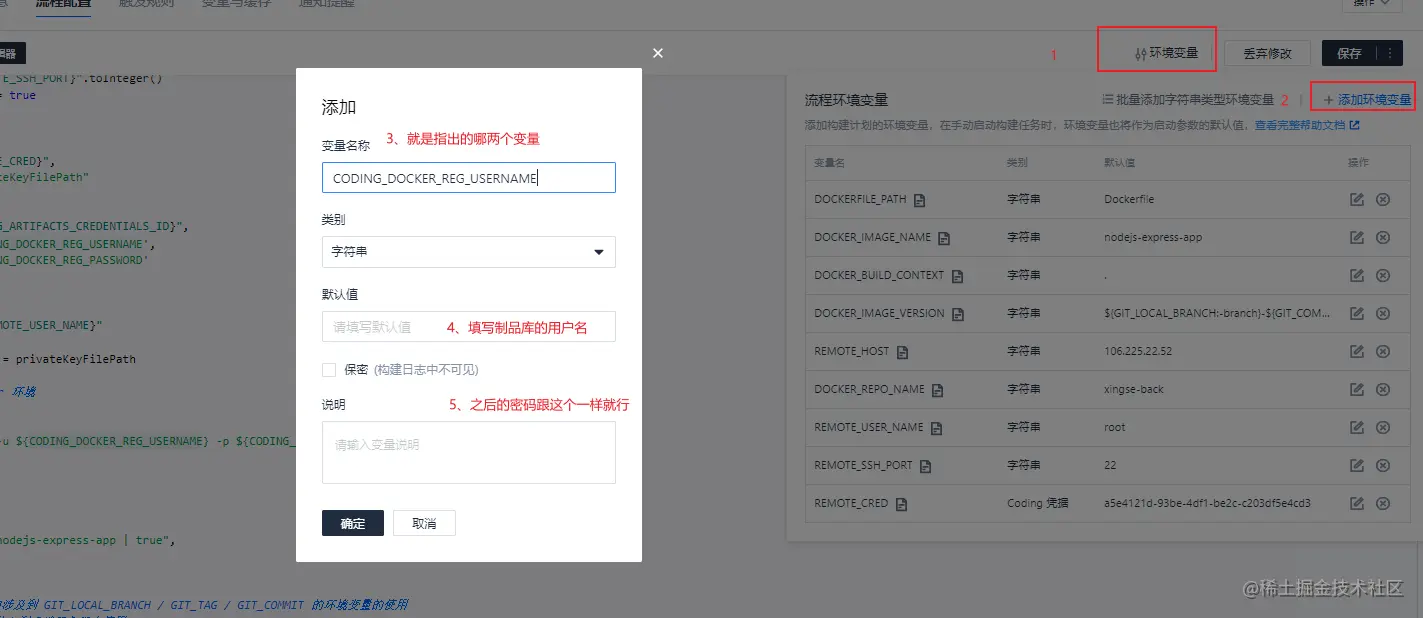Click the document icon beside DOCKER_BUILD_CONTEXT
1423x618 pixels.
pyautogui.click(x=957, y=276)
